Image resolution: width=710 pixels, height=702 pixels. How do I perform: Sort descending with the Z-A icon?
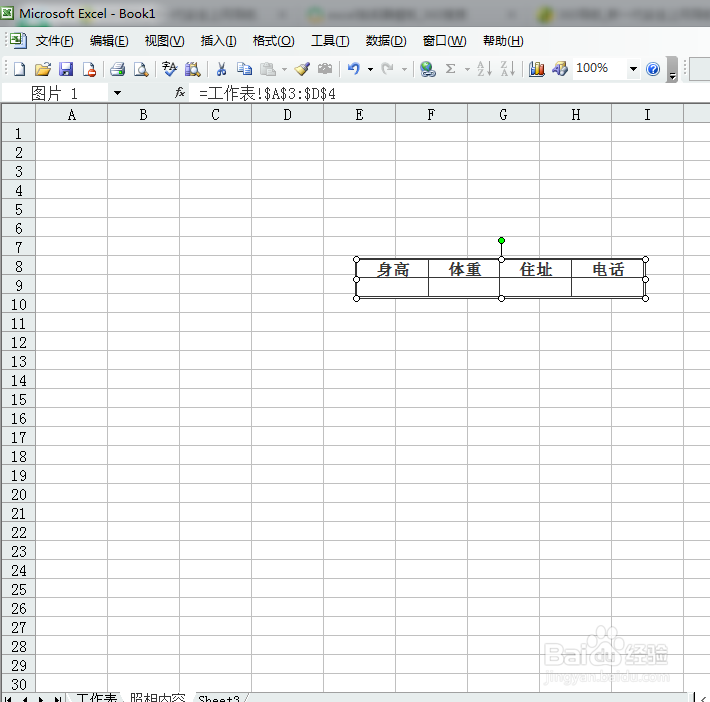pyautogui.click(x=508, y=69)
